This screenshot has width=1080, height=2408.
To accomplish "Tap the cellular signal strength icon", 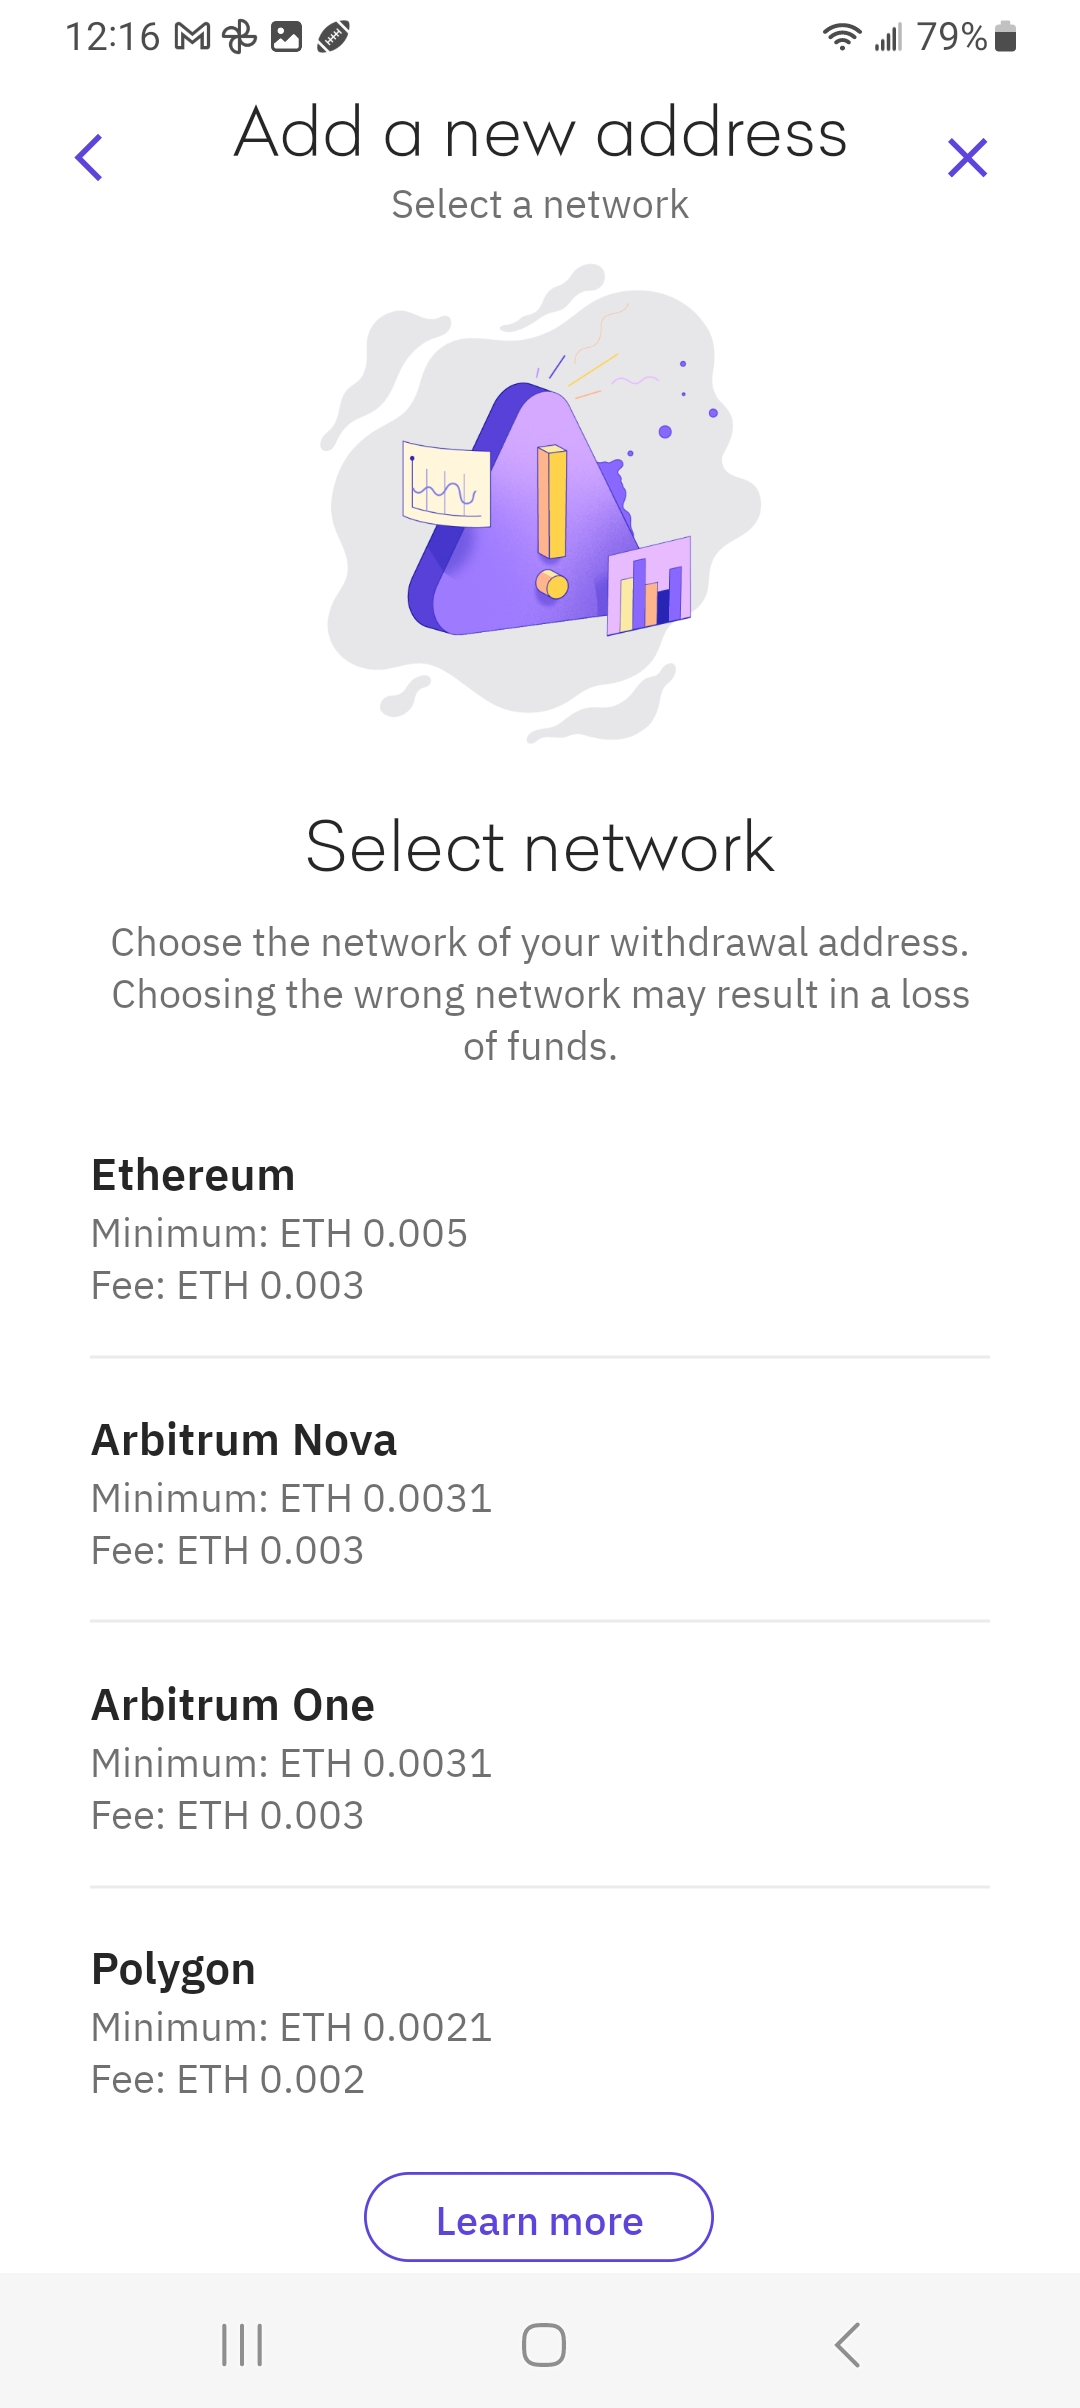I will pyautogui.click(x=888, y=38).
